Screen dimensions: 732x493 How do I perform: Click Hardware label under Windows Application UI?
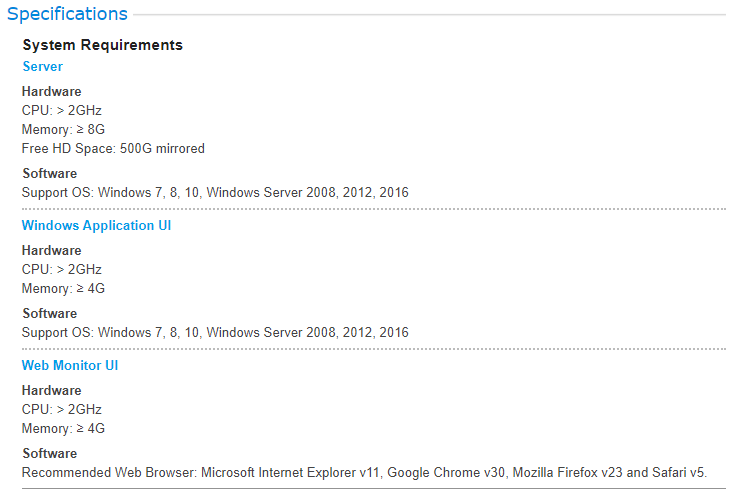point(52,250)
